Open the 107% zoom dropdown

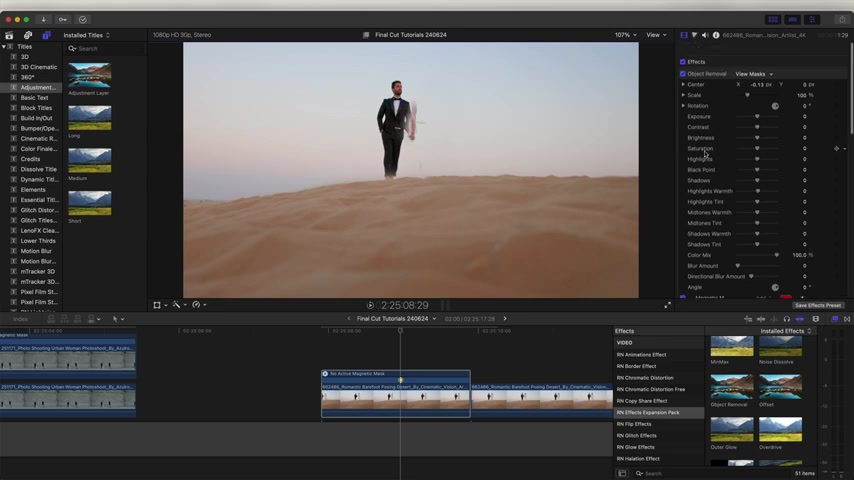(625, 35)
